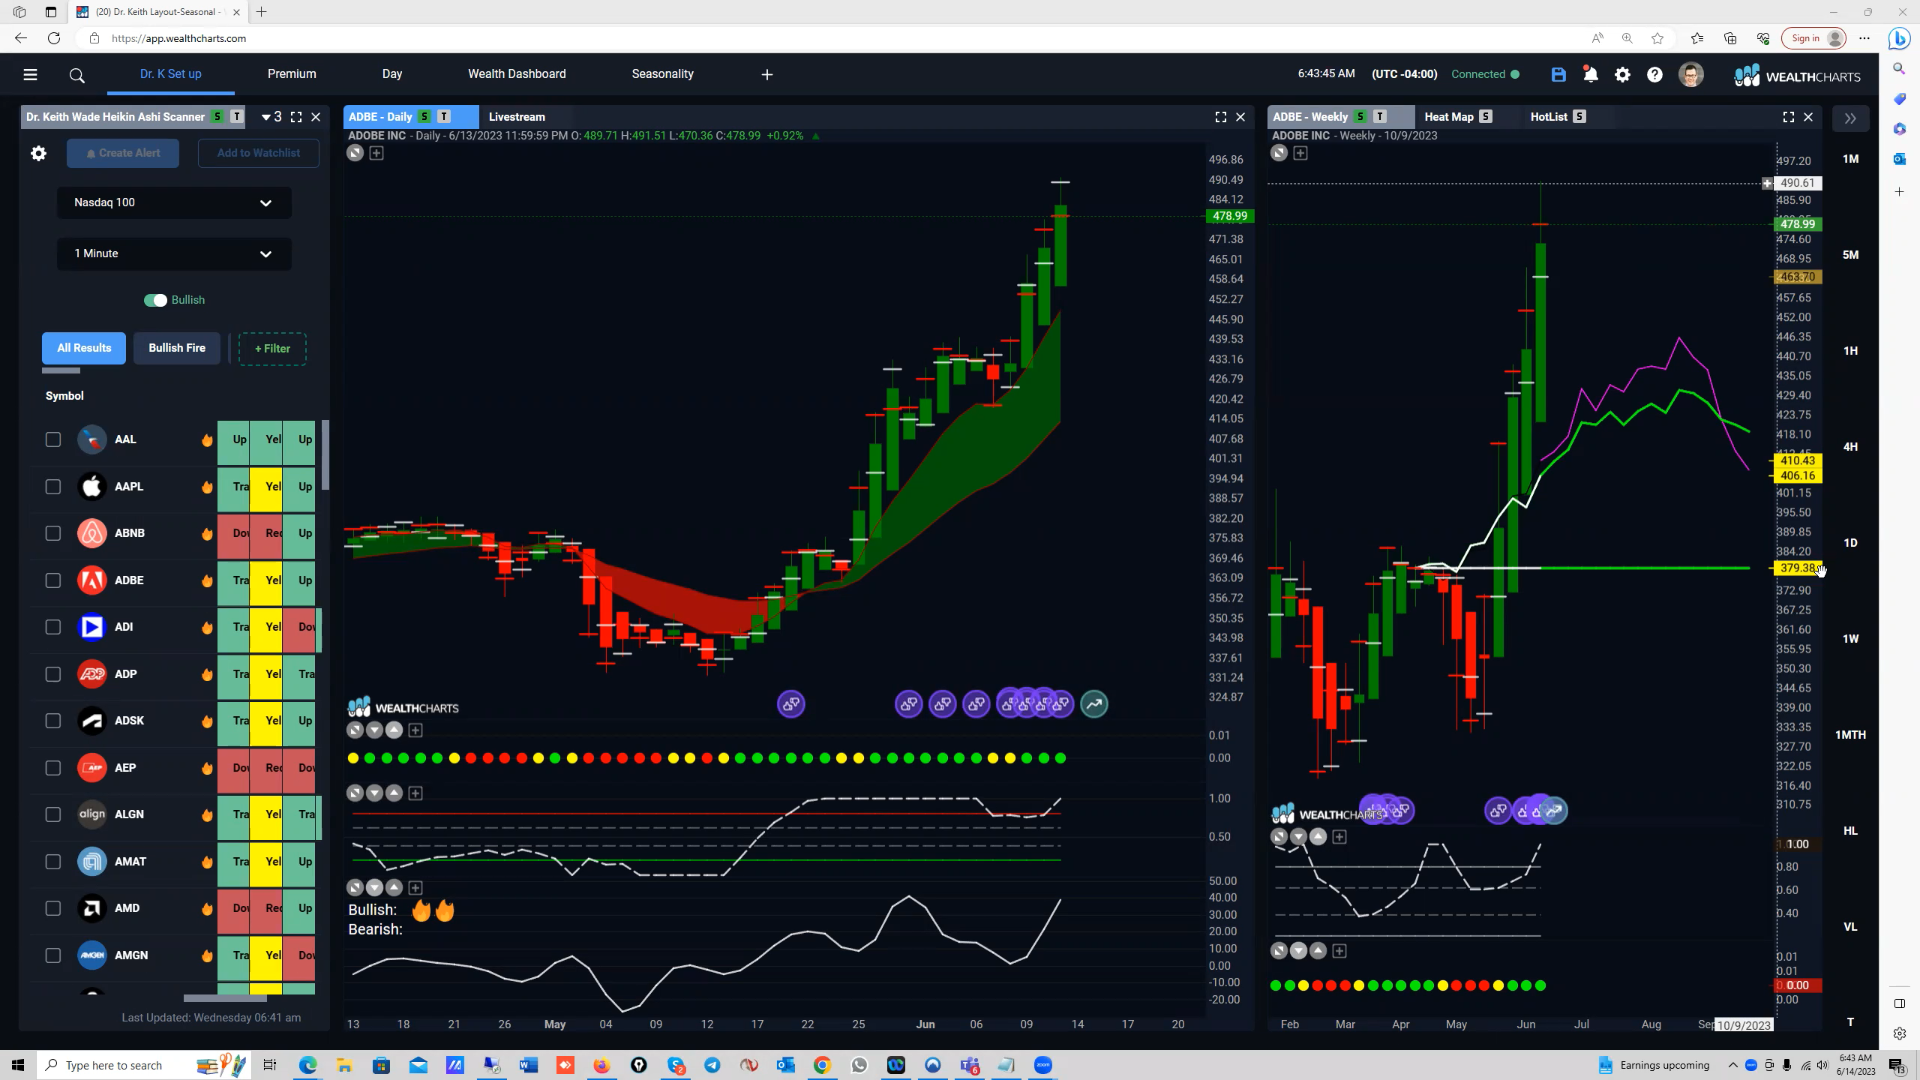The image size is (1920, 1080).
Task: Collapse the first indicator pane on daily chart (down arrow)
Action: 374,730
